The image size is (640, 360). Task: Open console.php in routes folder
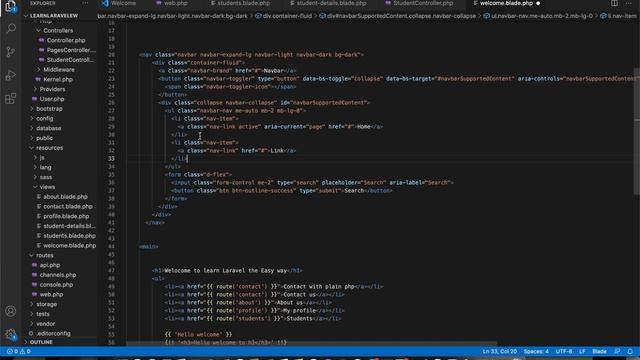[56, 285]
